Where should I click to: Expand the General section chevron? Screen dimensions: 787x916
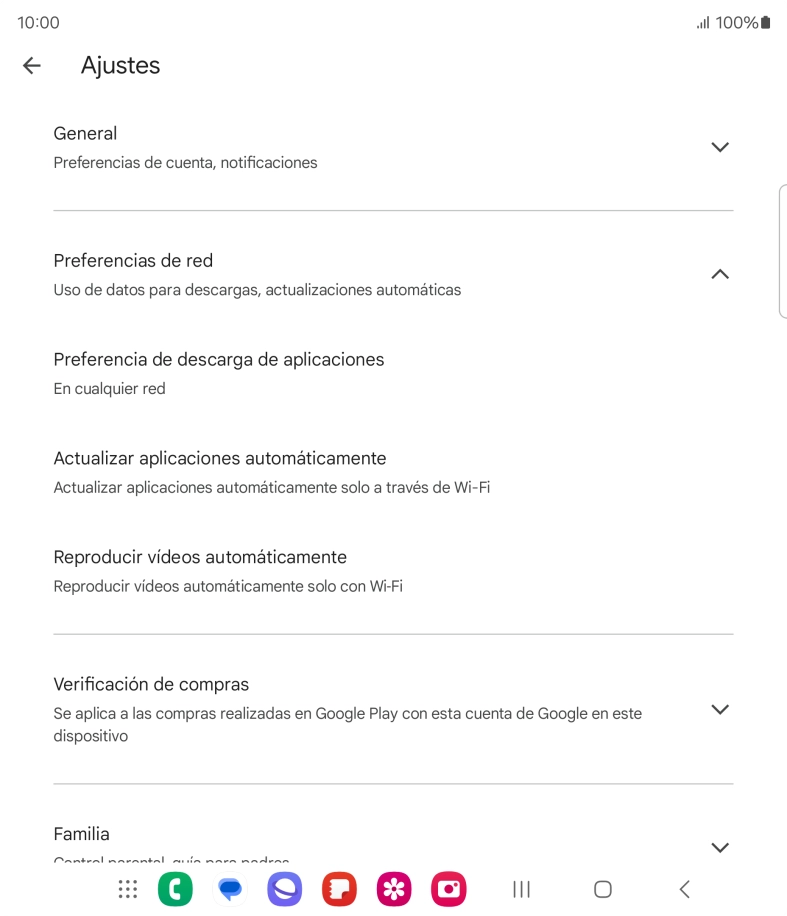[x=720, y=147]
